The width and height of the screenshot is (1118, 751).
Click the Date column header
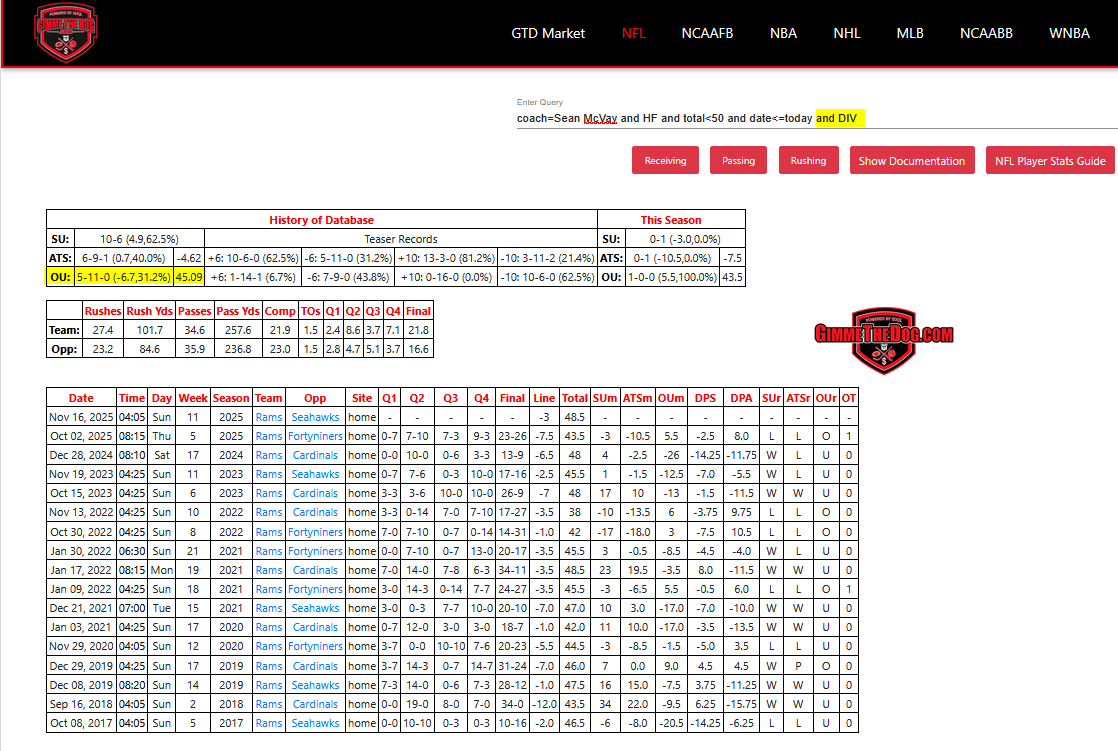click(81, 398)
